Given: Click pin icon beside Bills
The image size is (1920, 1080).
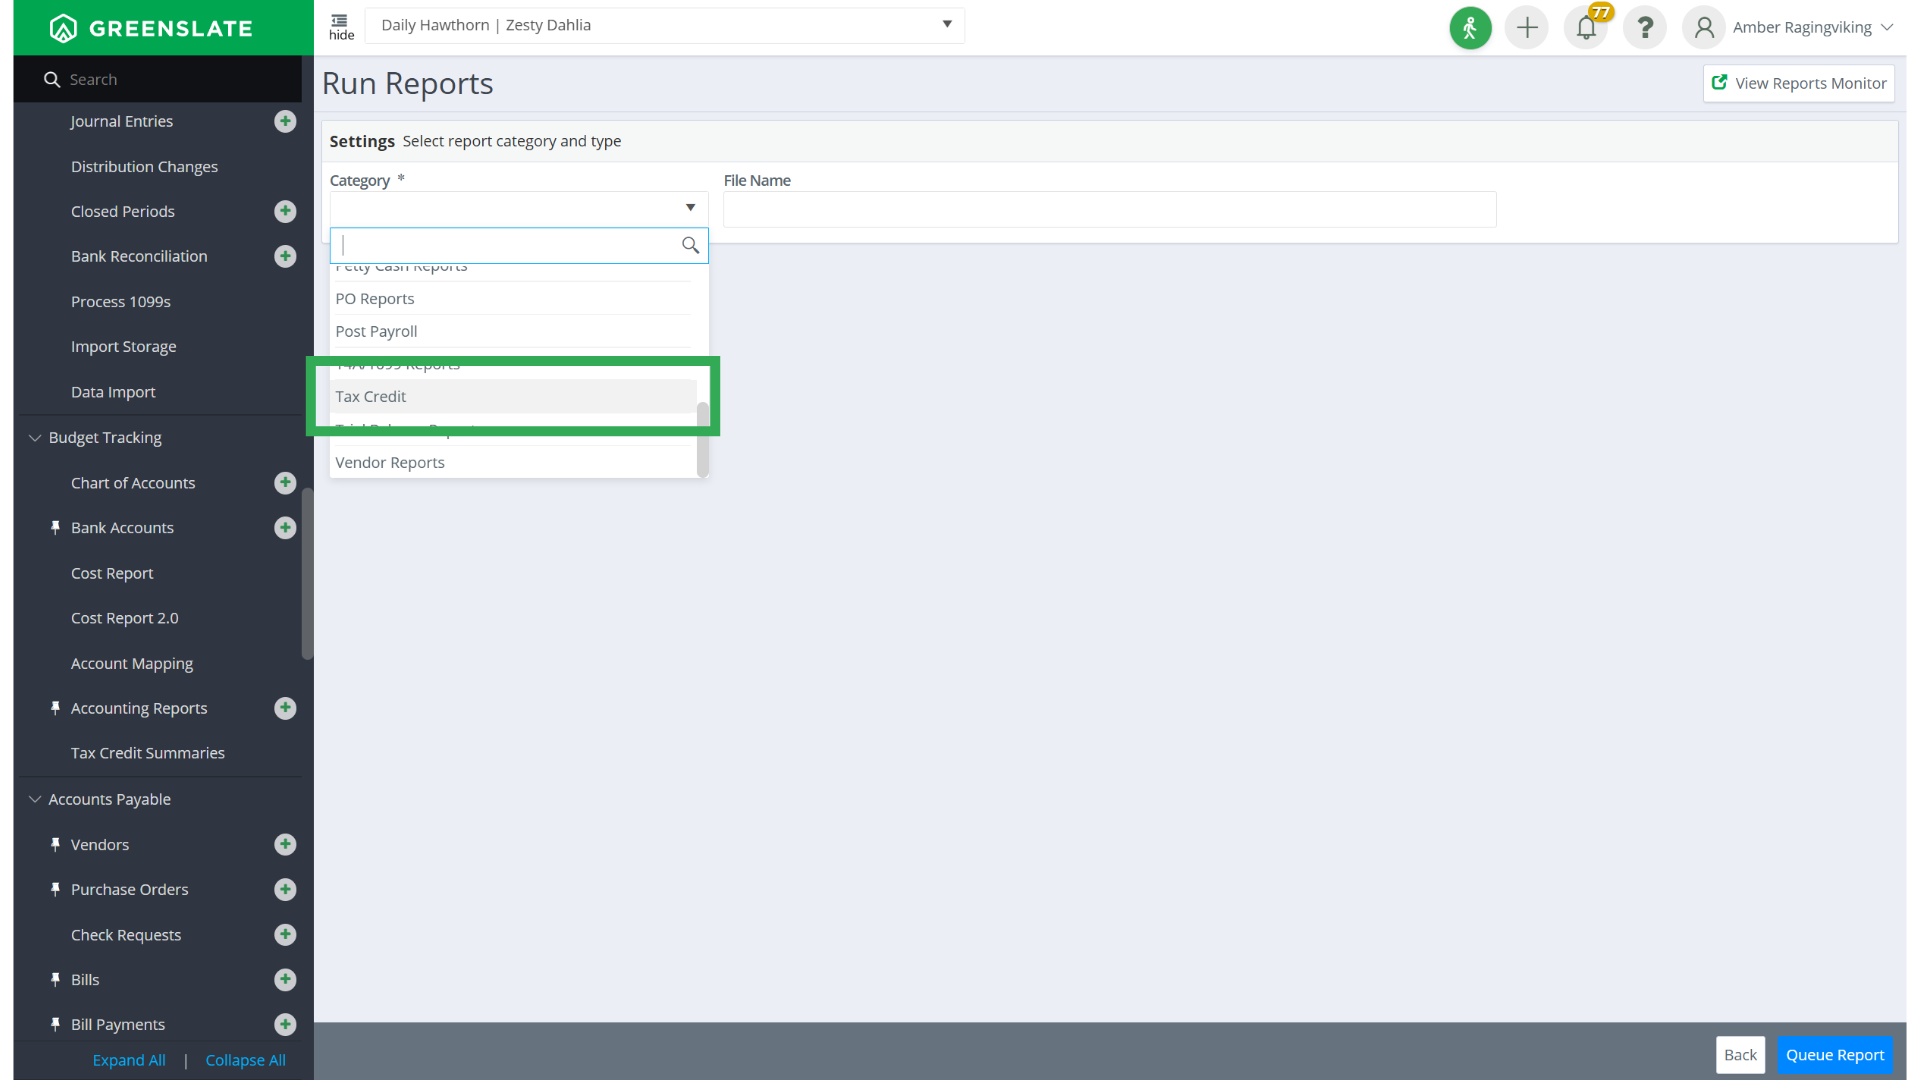Looking at the screenshot, I should pyautogui.click(x=55, y=980).
